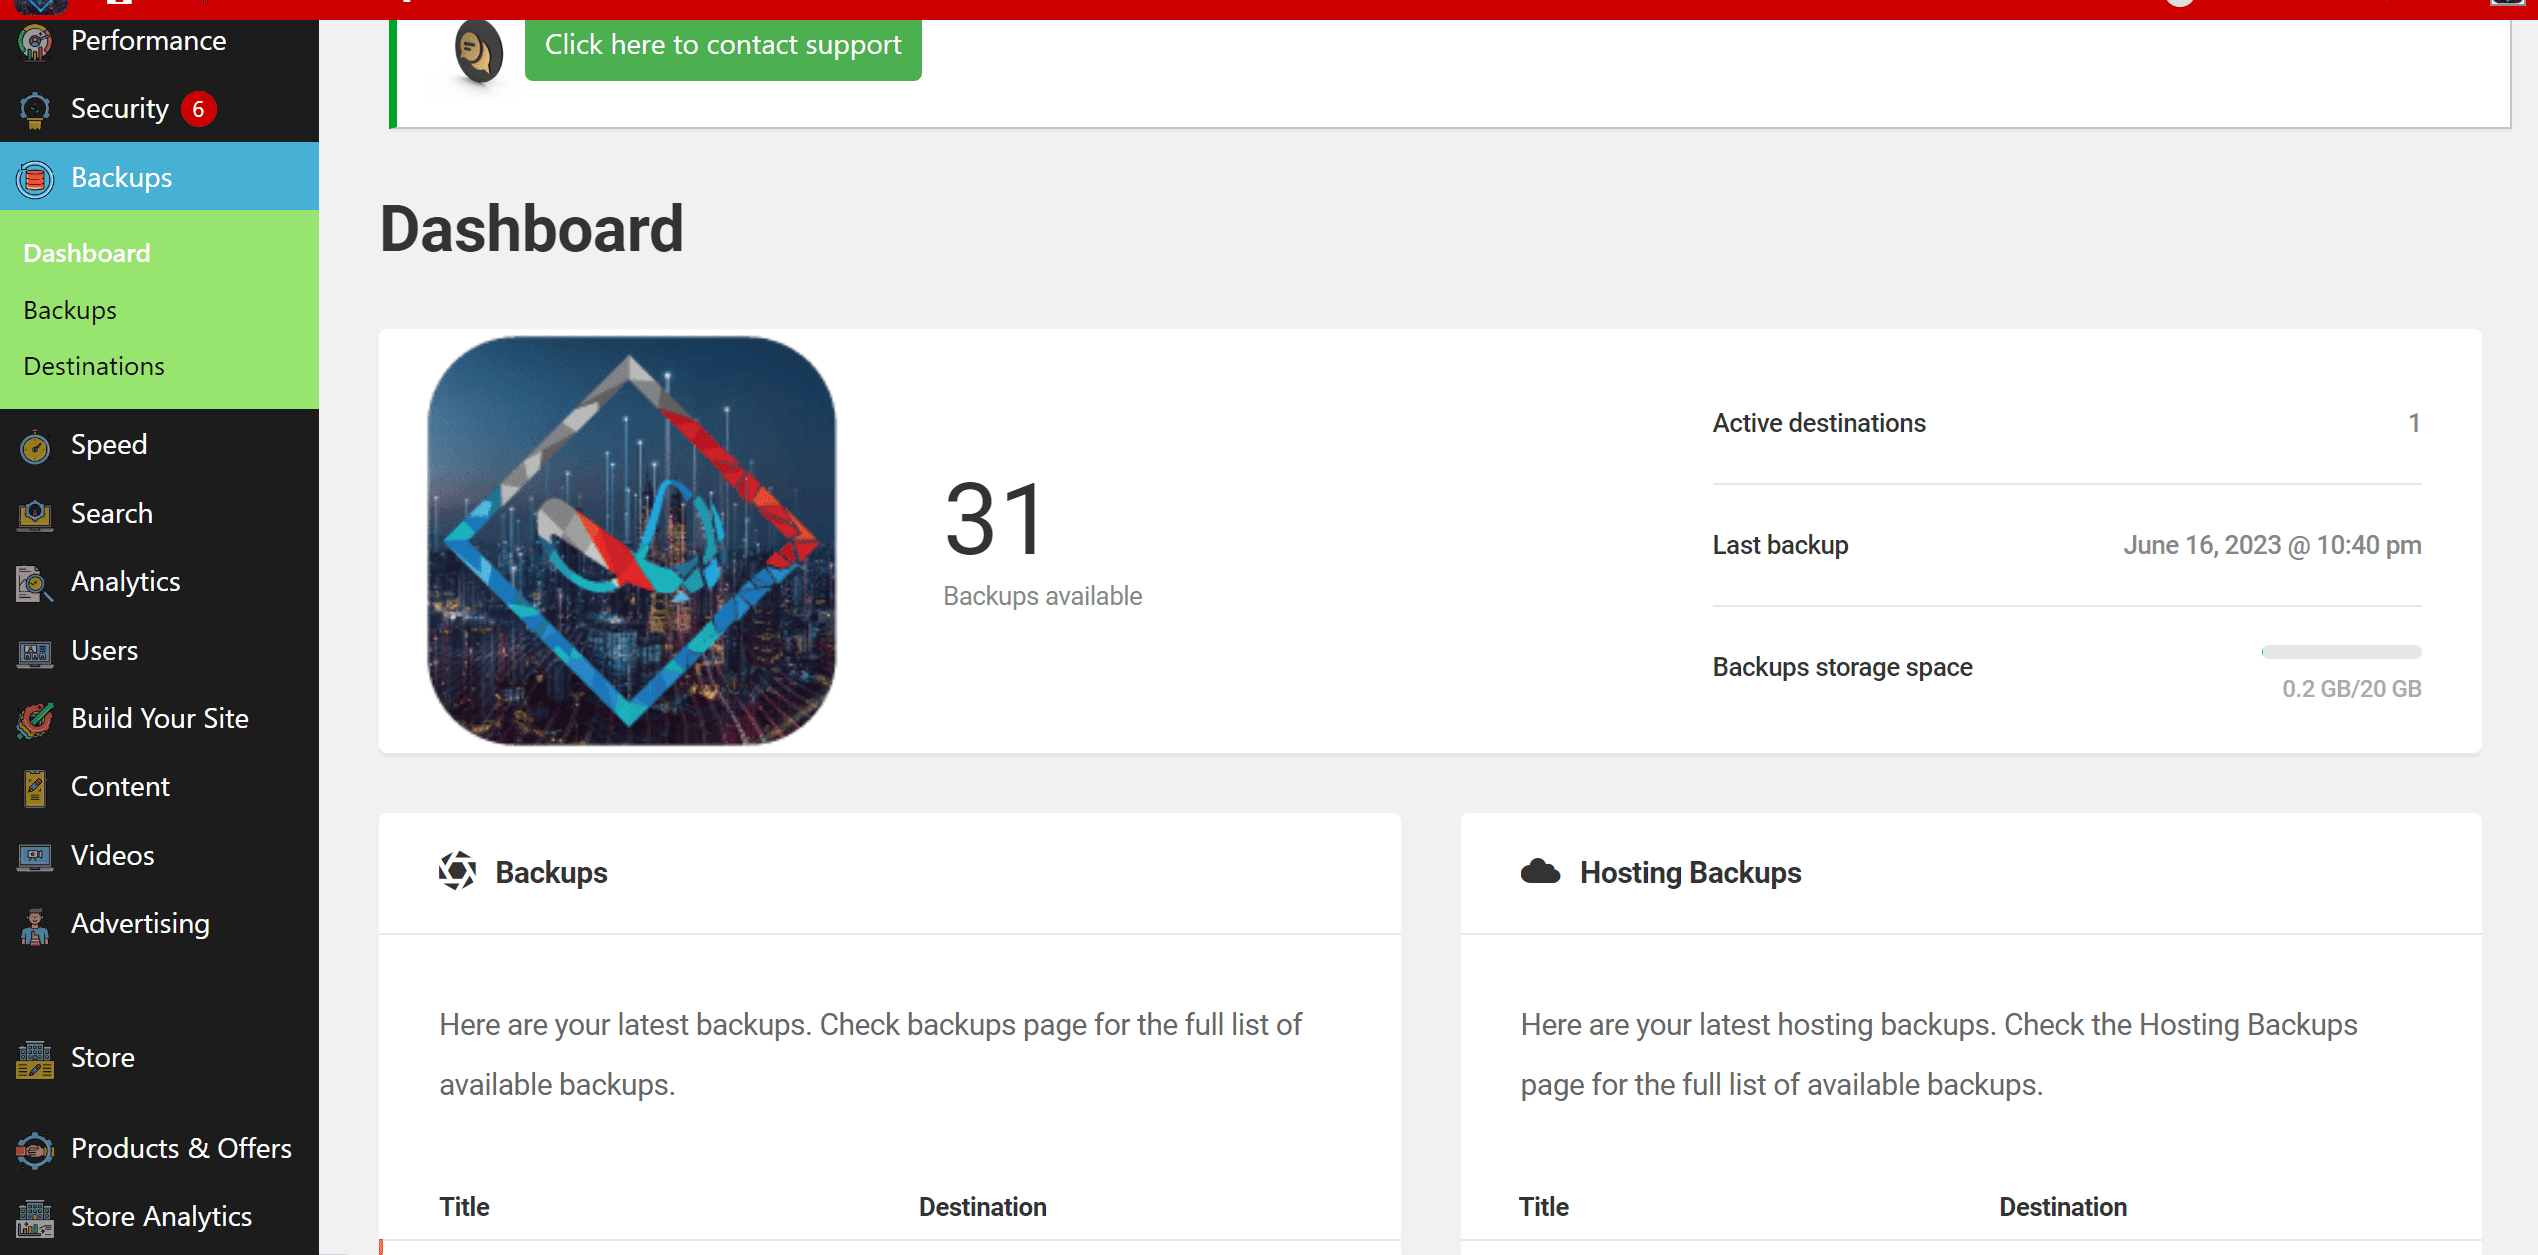Image resolution: width=2538 pixels, height=1255 pixels.
Task: Open the Destinations submenu item
Action: pyautogui.click(x=94, y=366)
